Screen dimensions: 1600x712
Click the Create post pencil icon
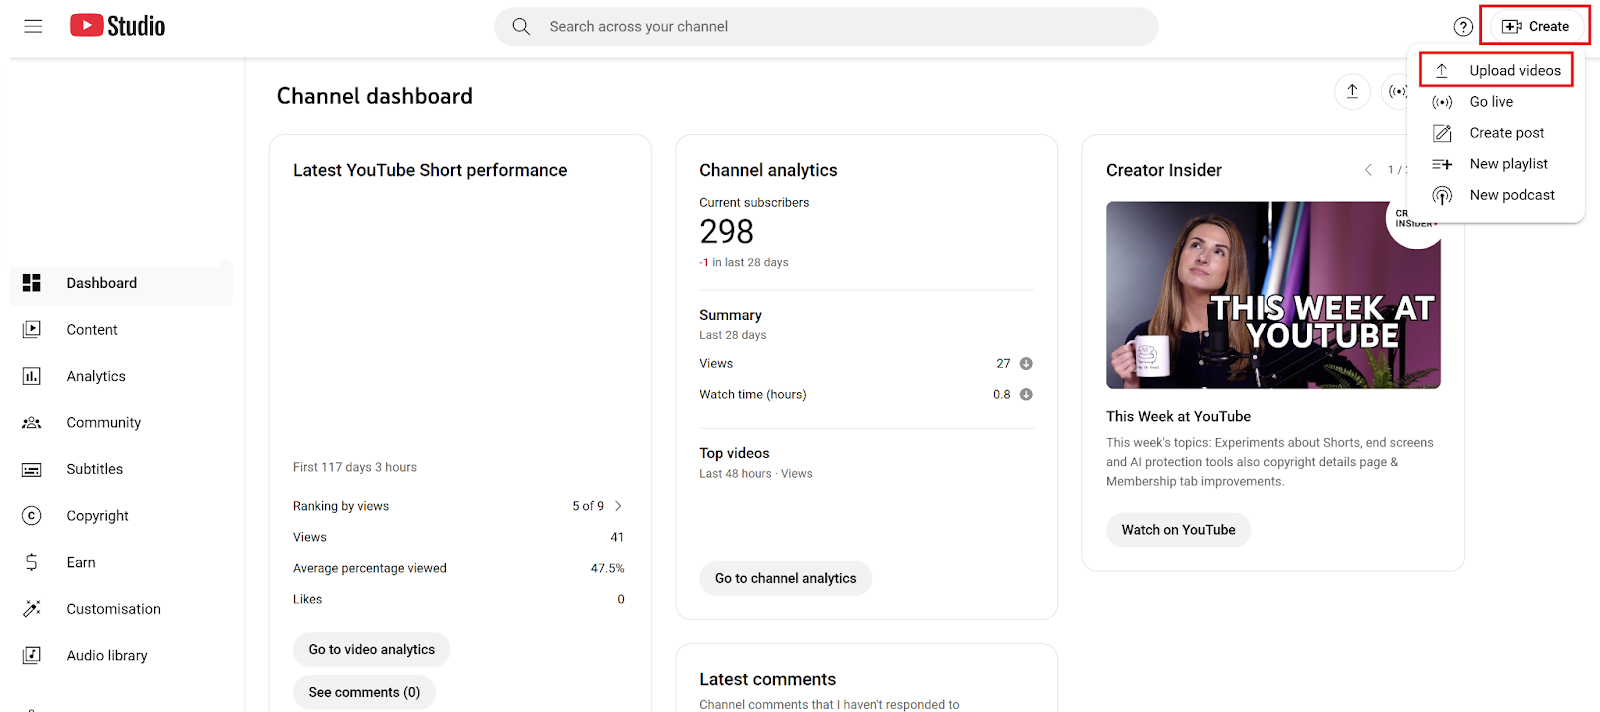(1442, 133)
